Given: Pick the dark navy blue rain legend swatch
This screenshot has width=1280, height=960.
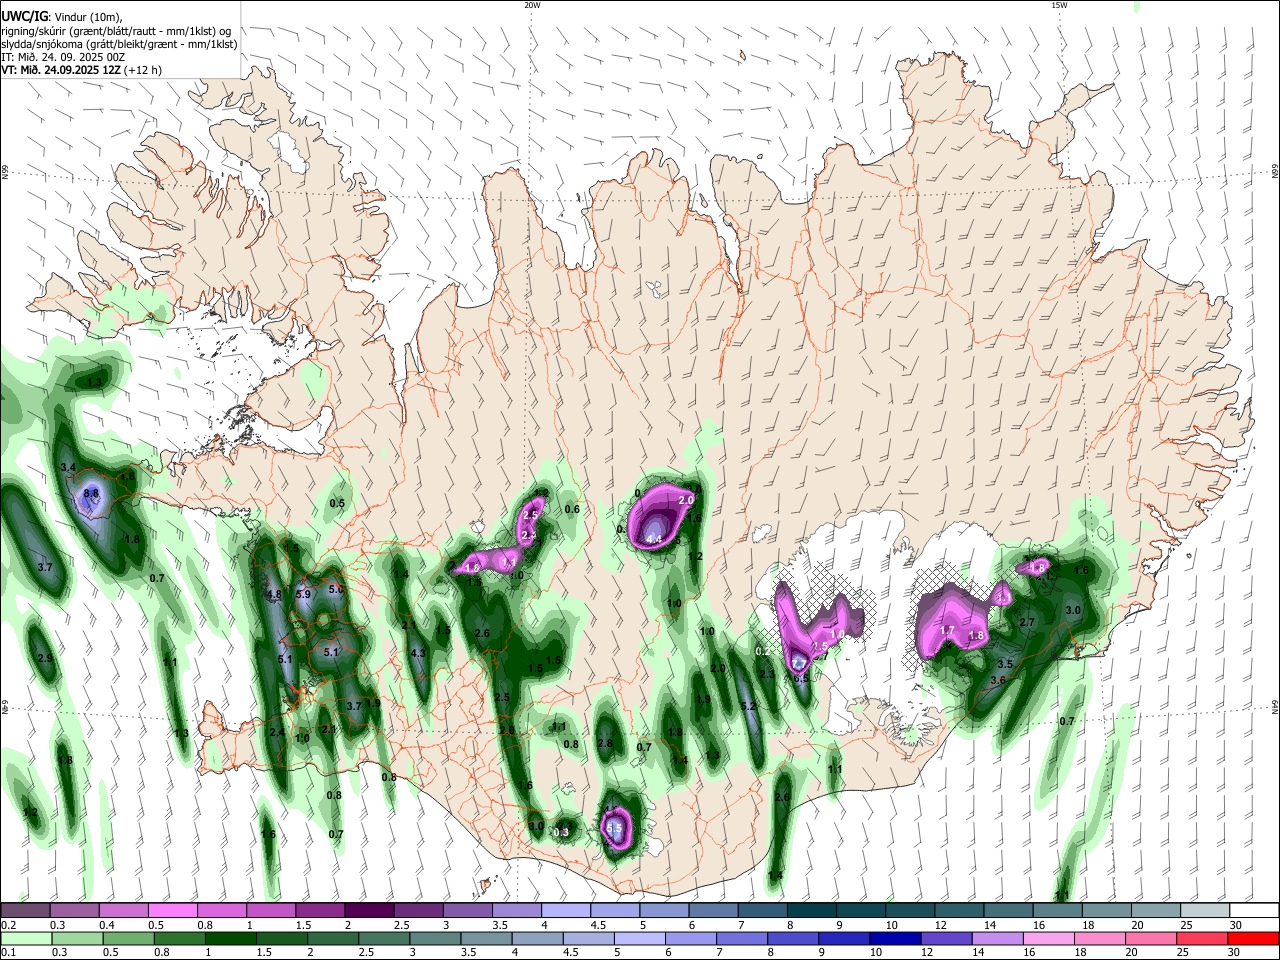Looking at the screenshot, I should 894,939.
